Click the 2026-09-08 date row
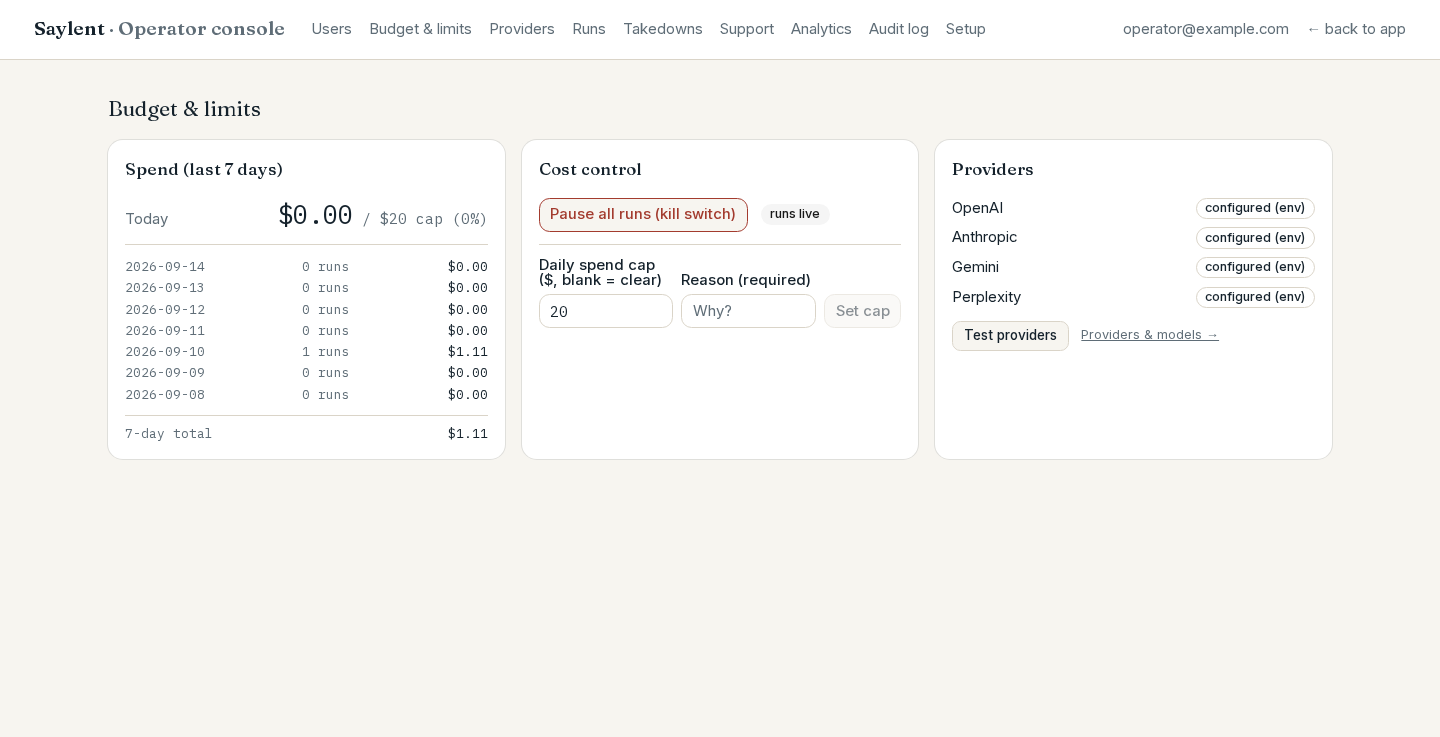Screen dimensions: 1440x737 click(x=306, y=394)
